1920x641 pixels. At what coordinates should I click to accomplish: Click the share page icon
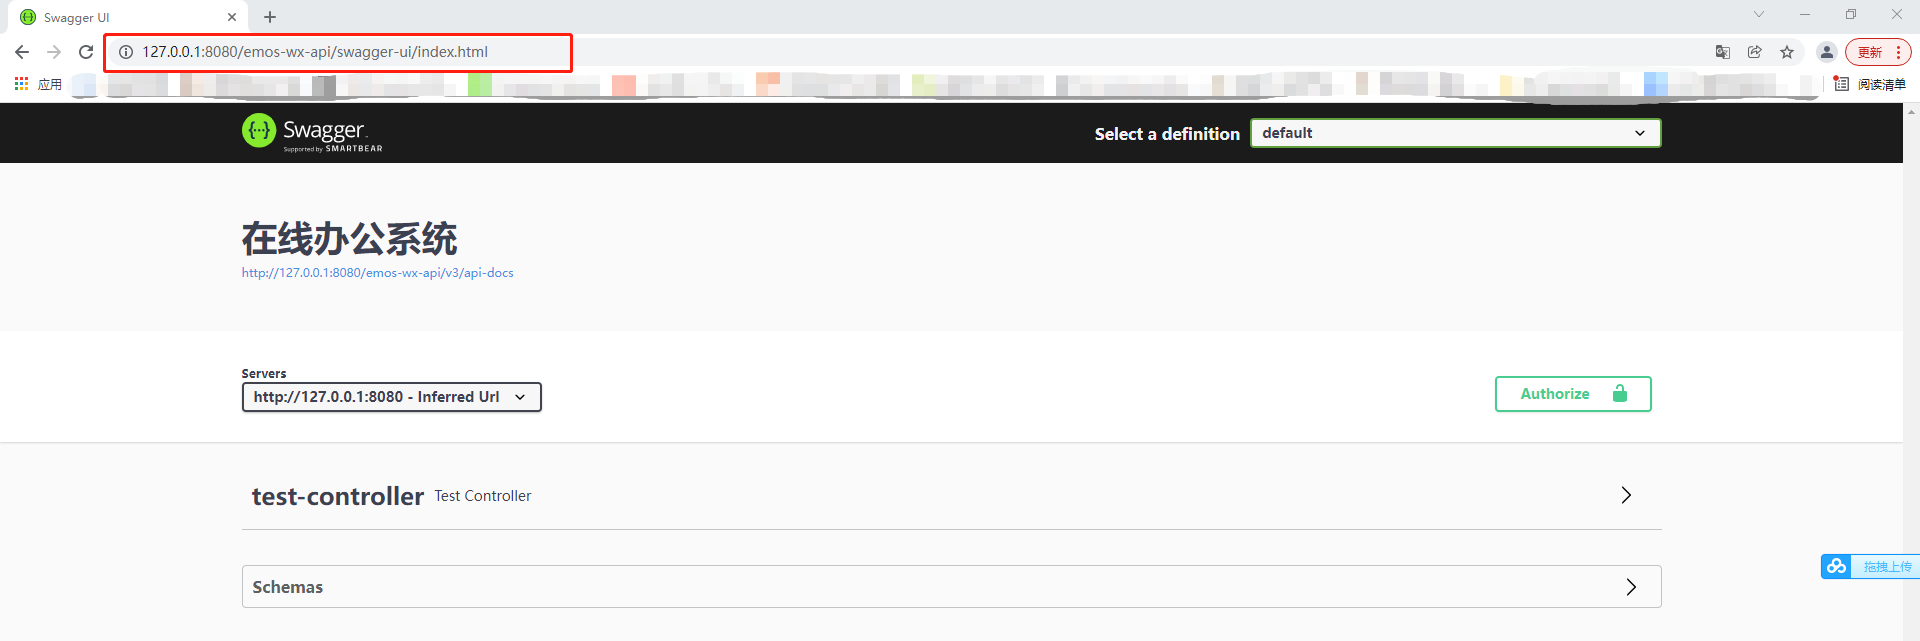[x=1755, y=52]
